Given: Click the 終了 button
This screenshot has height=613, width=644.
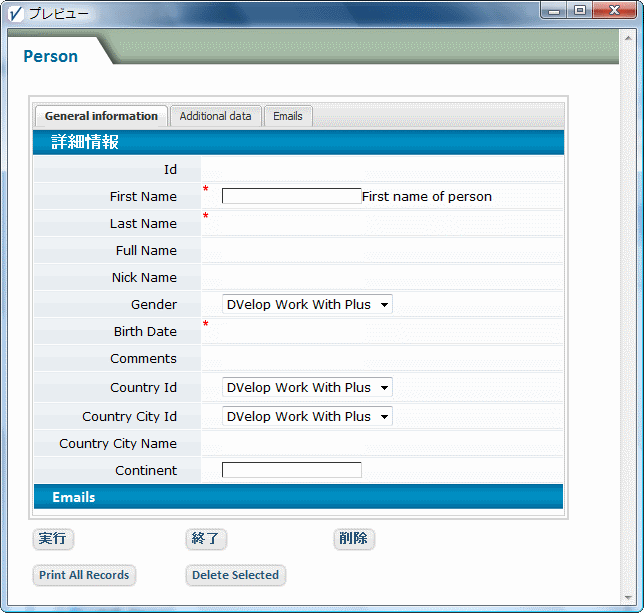Looking at the screenshot, I should 206,539.
